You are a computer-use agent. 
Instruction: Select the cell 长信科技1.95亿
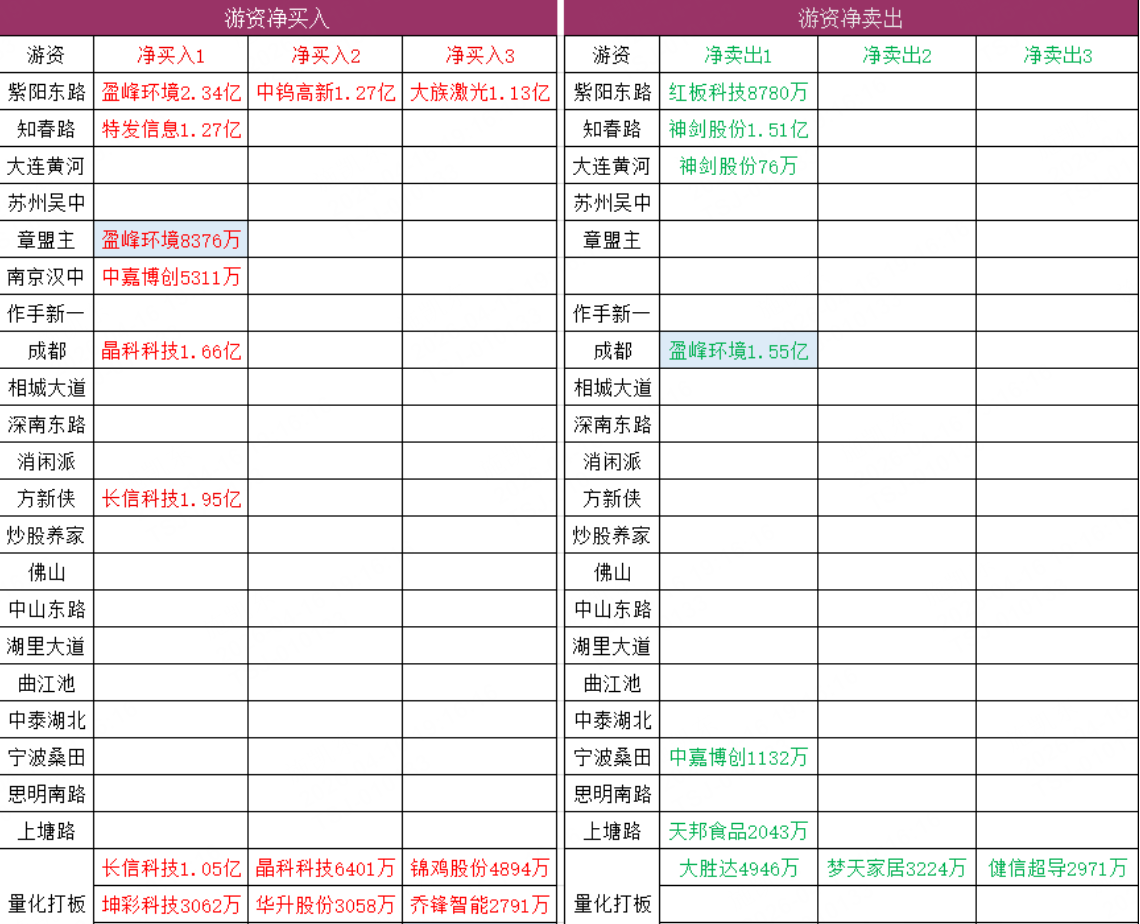(171, 499)
